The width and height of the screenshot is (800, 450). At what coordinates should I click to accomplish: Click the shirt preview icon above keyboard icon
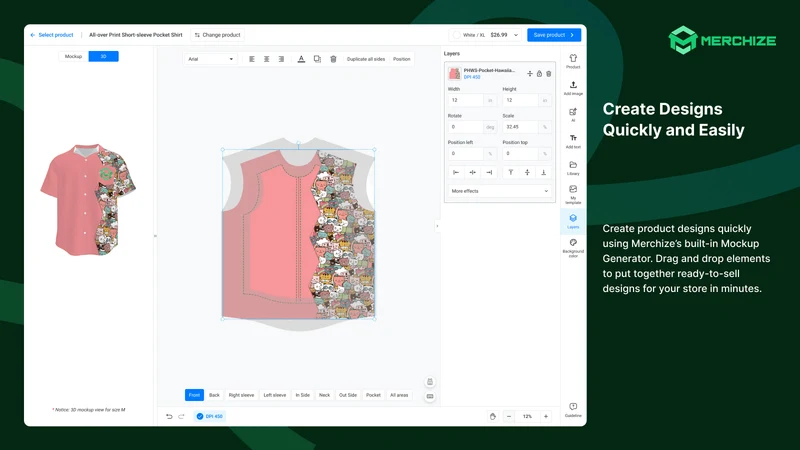click(x=430, y=382)
